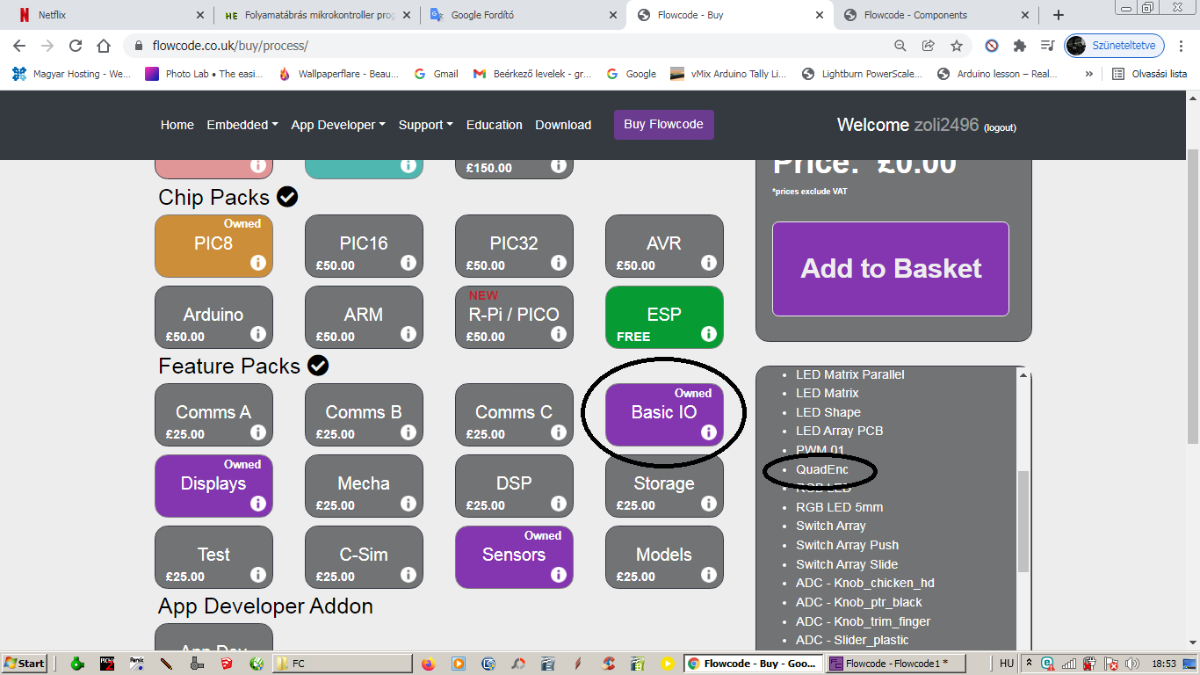View the R-Pi / PICO info icon
Viewport: 1200px width, 675px height.
(558, 334)
